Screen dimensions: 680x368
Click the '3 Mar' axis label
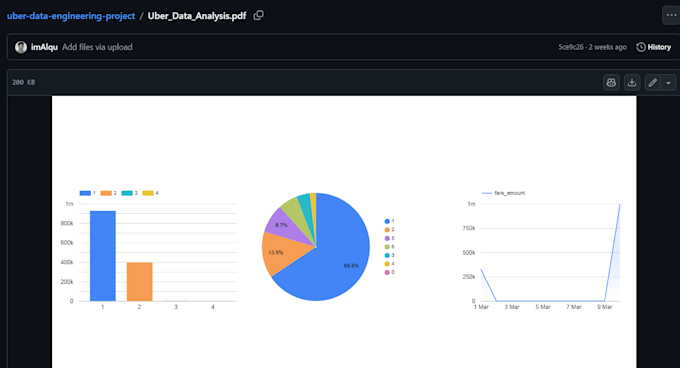pos(512,307)
